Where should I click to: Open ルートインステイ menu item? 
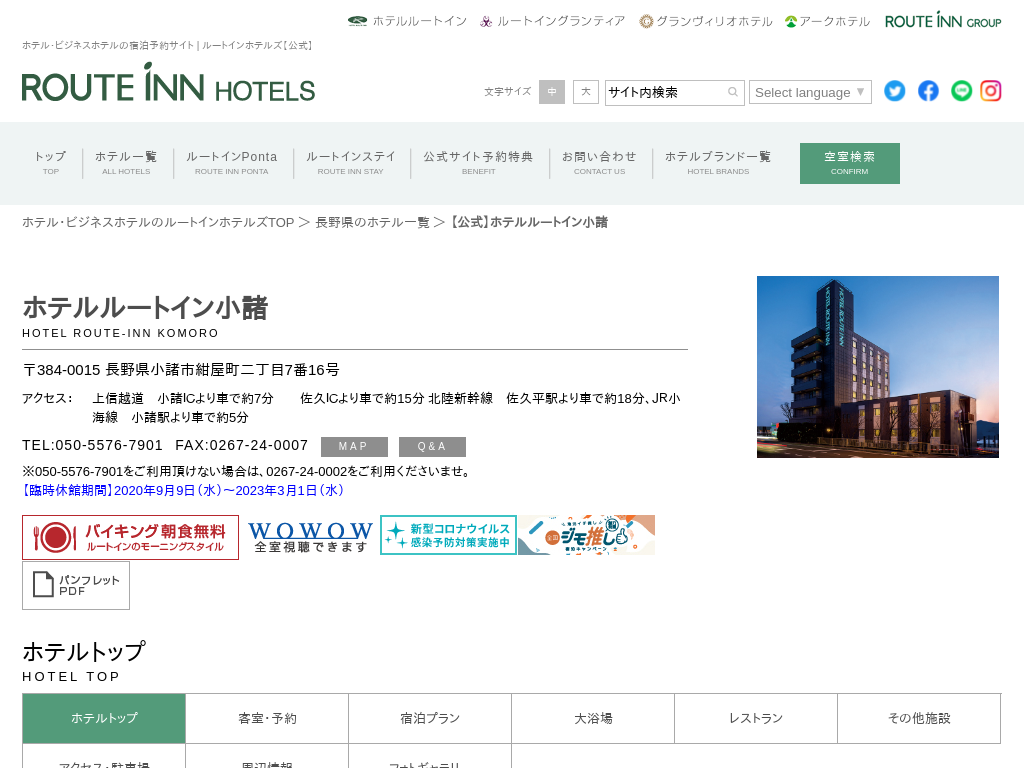[351, 163]
